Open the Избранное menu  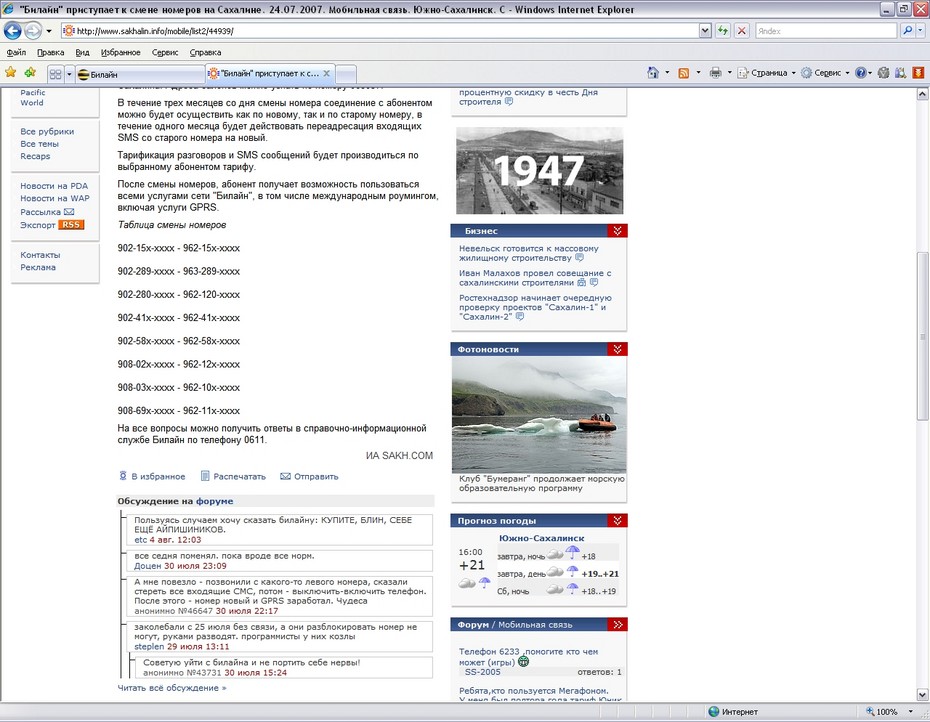pyautogui.click(x=120, y=52)
